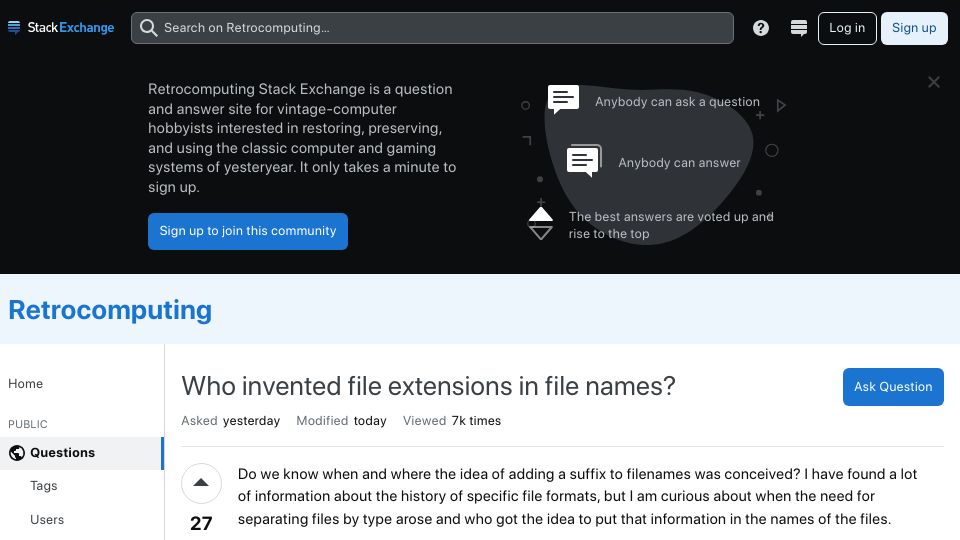960x540 pixels.
Task: Click the Viewed 7k times text
Action: 452,421
